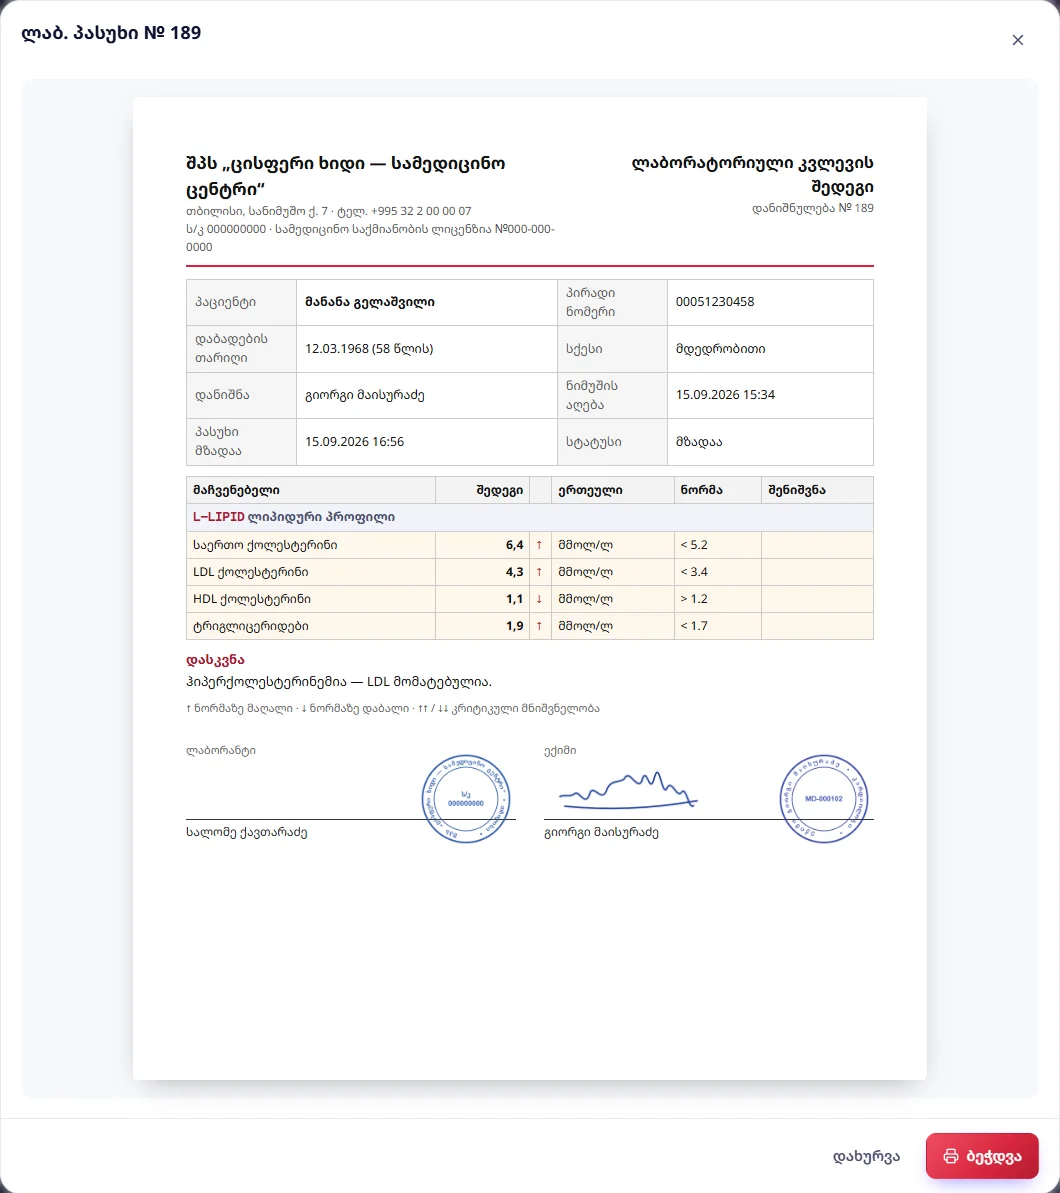
Task: Click sample time 15.09.2026 15:34
Action: (725, 395)
